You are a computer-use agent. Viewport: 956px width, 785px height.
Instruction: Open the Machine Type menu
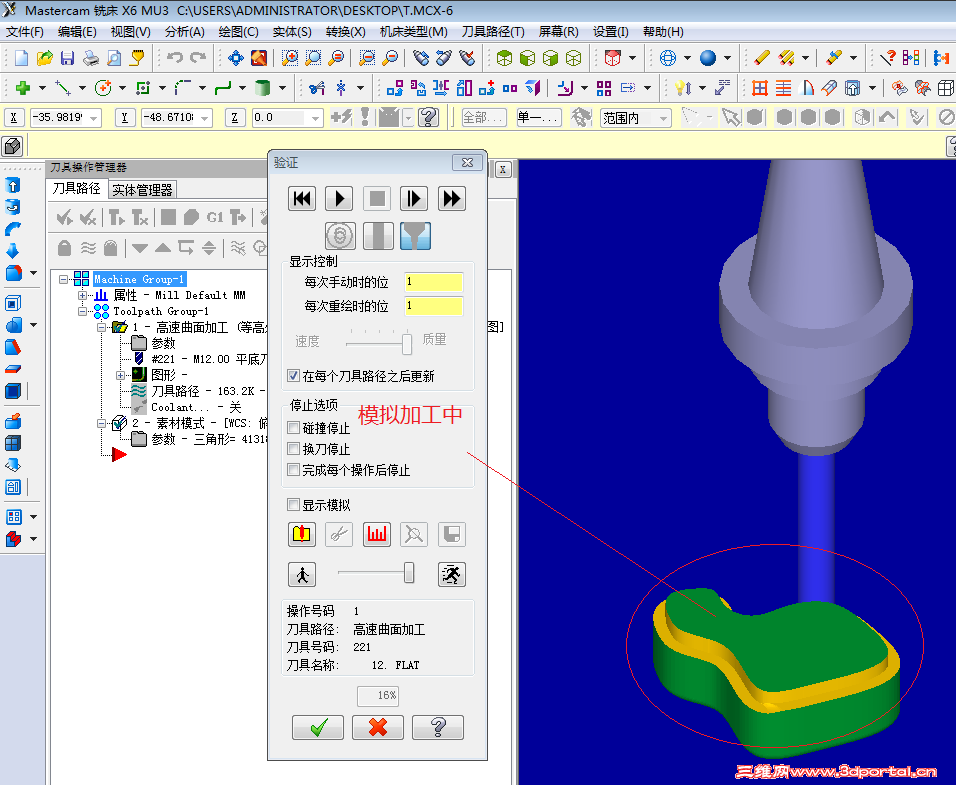[413, 32]
